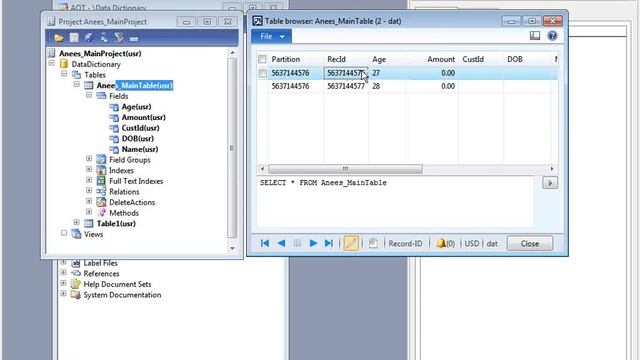Jump to last record in Table browser
Viewport: 640px width, 360px height.
tap(329, 243)
